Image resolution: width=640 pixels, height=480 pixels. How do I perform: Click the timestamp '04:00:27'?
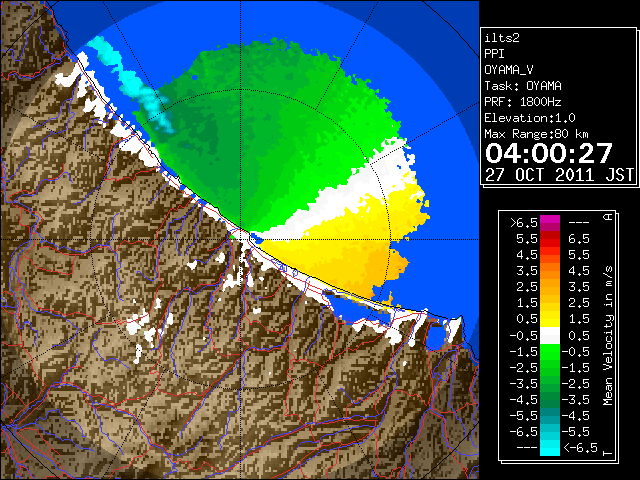pyautogui.click(x=549, y=153)
